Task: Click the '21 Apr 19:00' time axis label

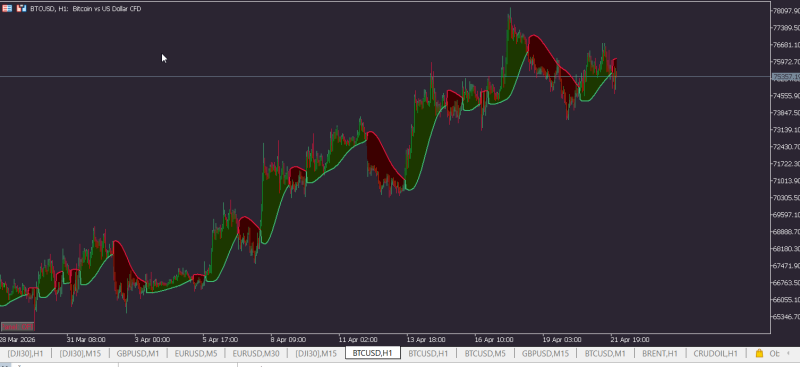Action: pyautogui.click(x=629, y=339)
